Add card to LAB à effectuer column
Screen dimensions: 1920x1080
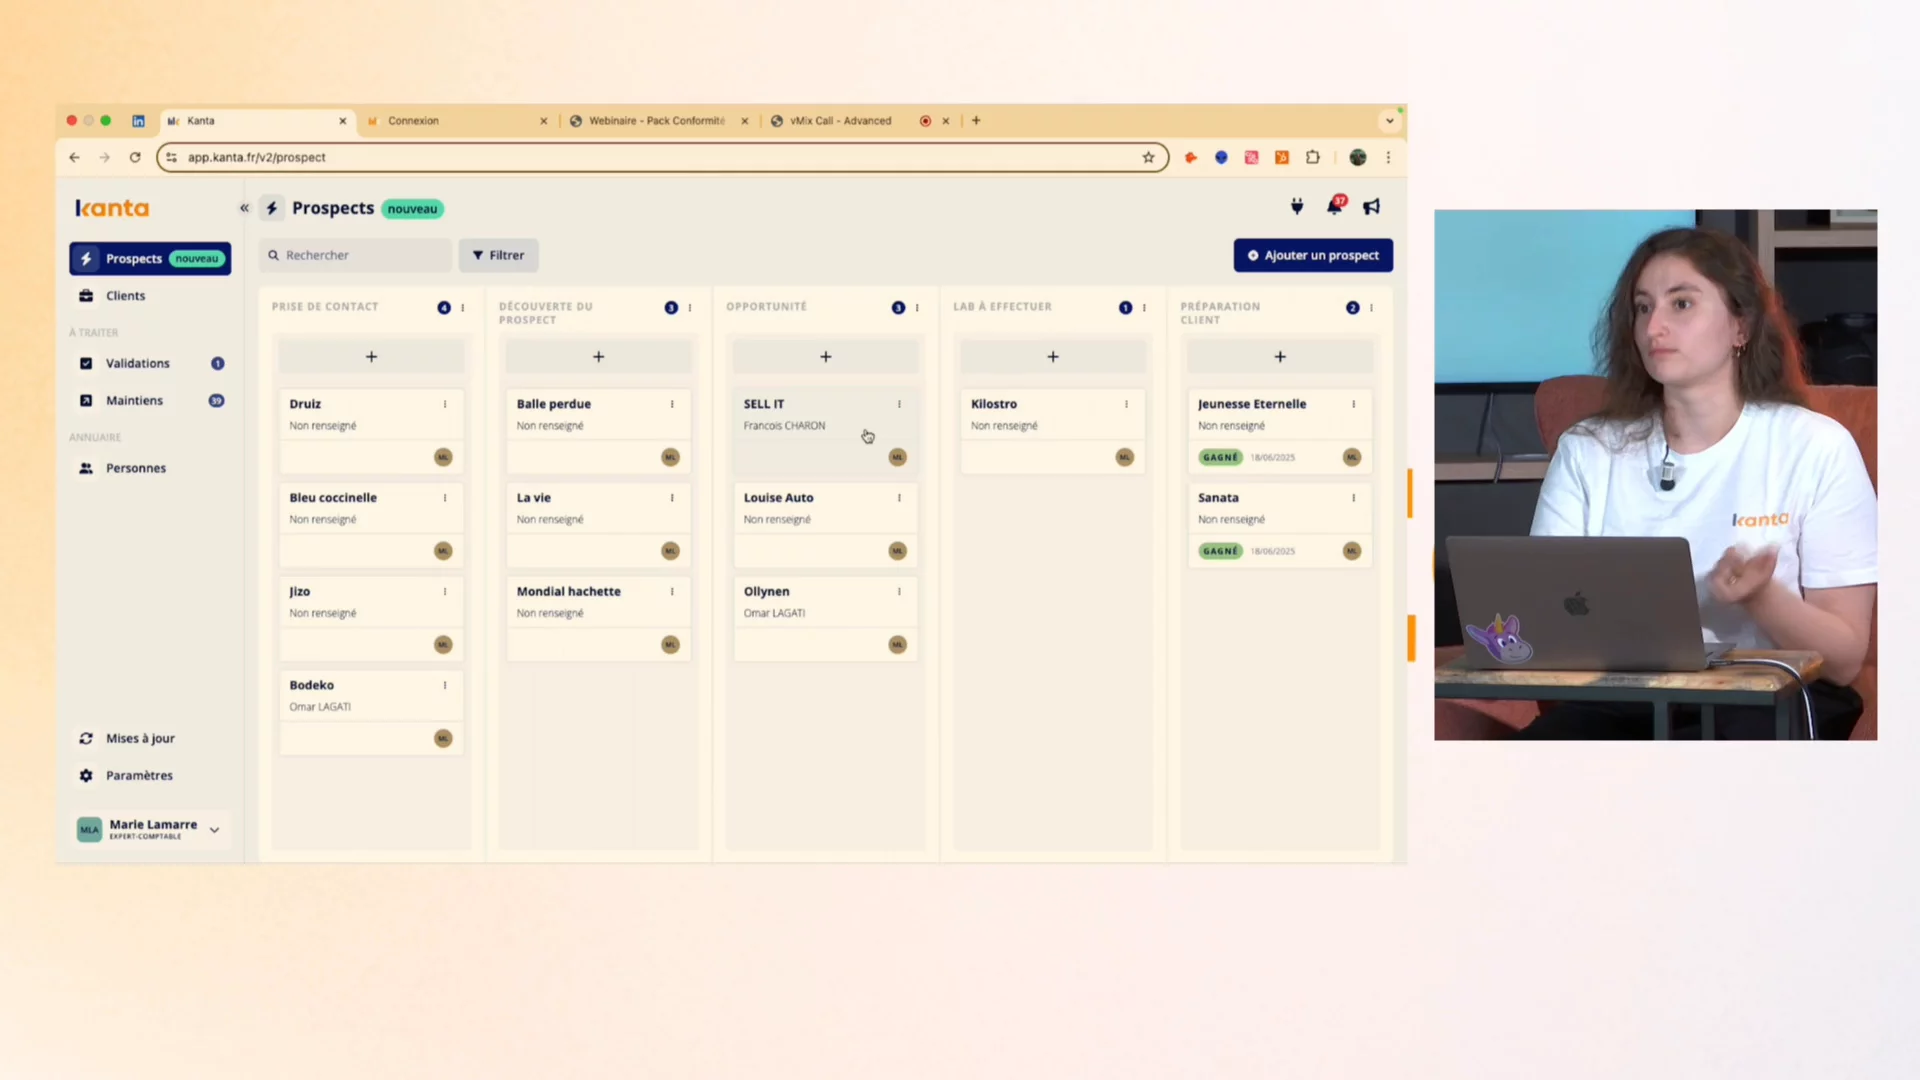1052,357
